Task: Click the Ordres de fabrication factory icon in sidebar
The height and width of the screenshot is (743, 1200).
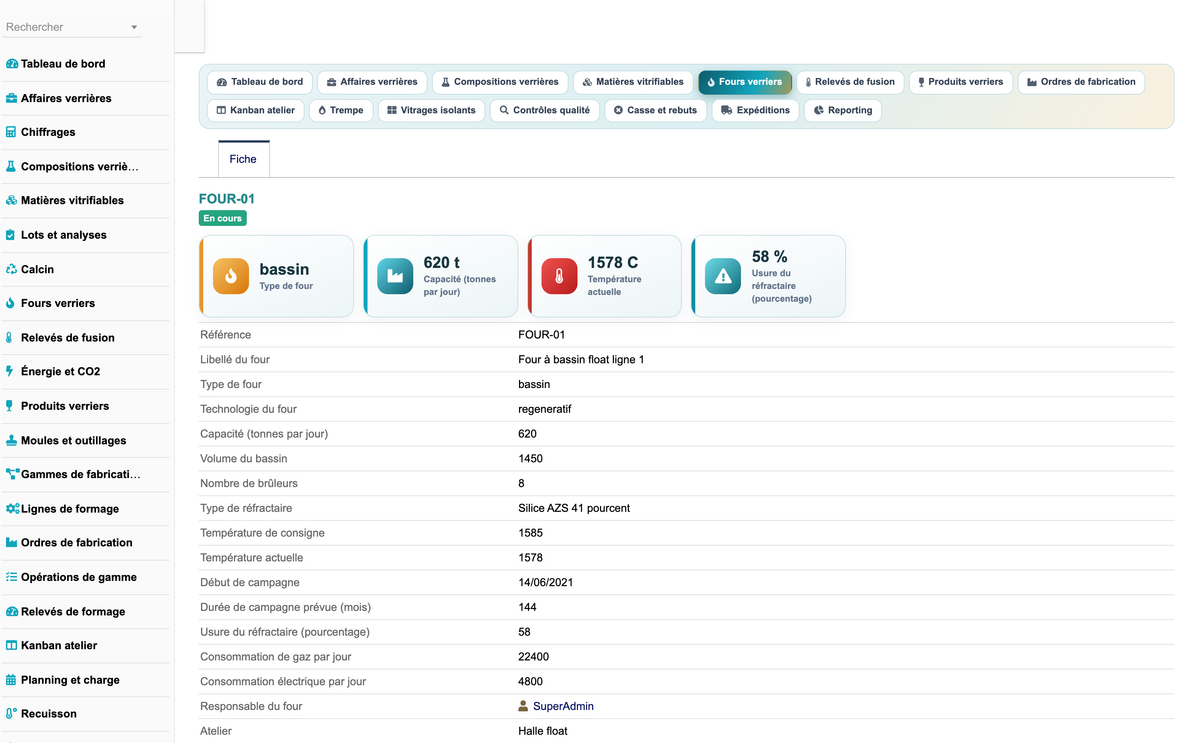Action: (12, 543)
